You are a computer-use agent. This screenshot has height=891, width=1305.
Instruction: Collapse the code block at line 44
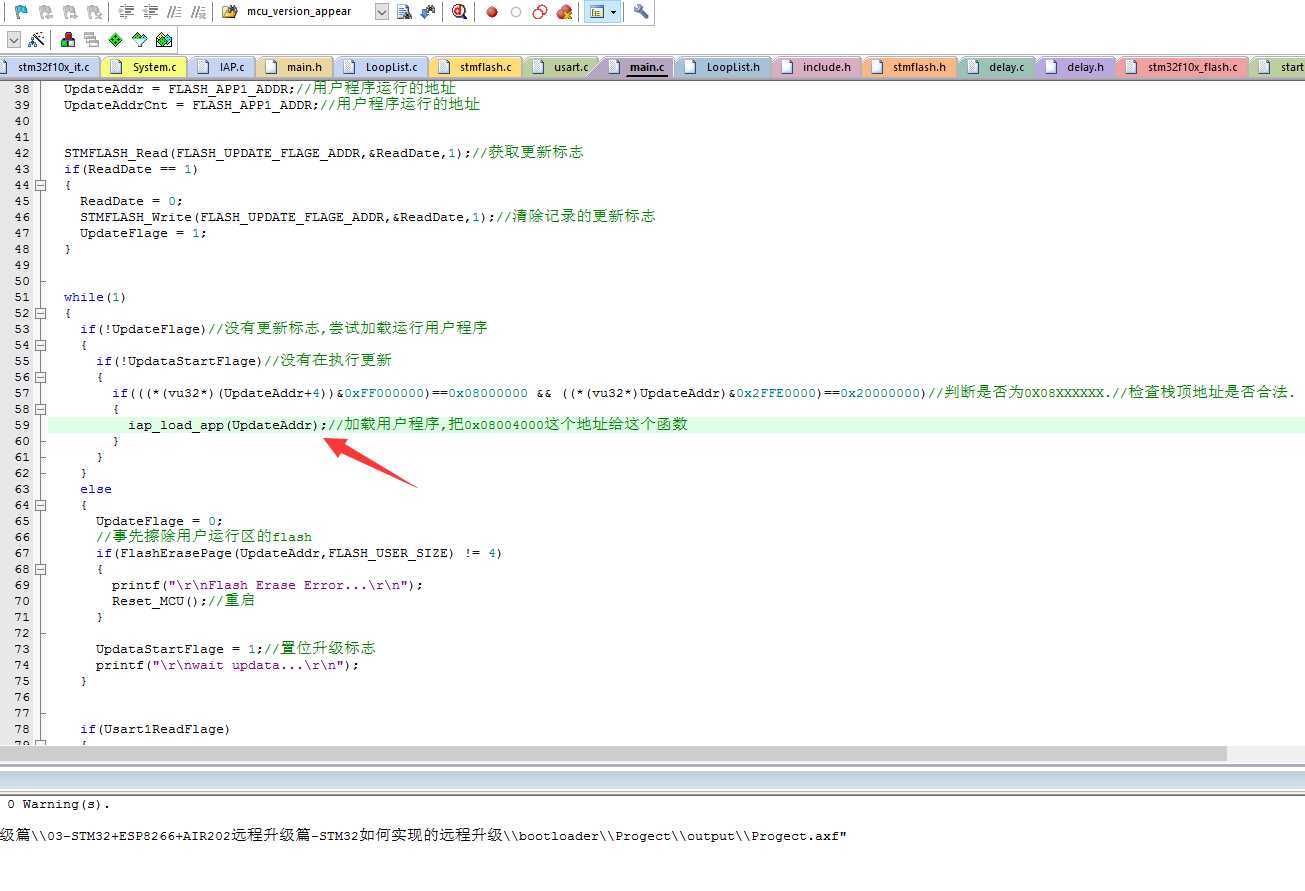pos(41,185)
